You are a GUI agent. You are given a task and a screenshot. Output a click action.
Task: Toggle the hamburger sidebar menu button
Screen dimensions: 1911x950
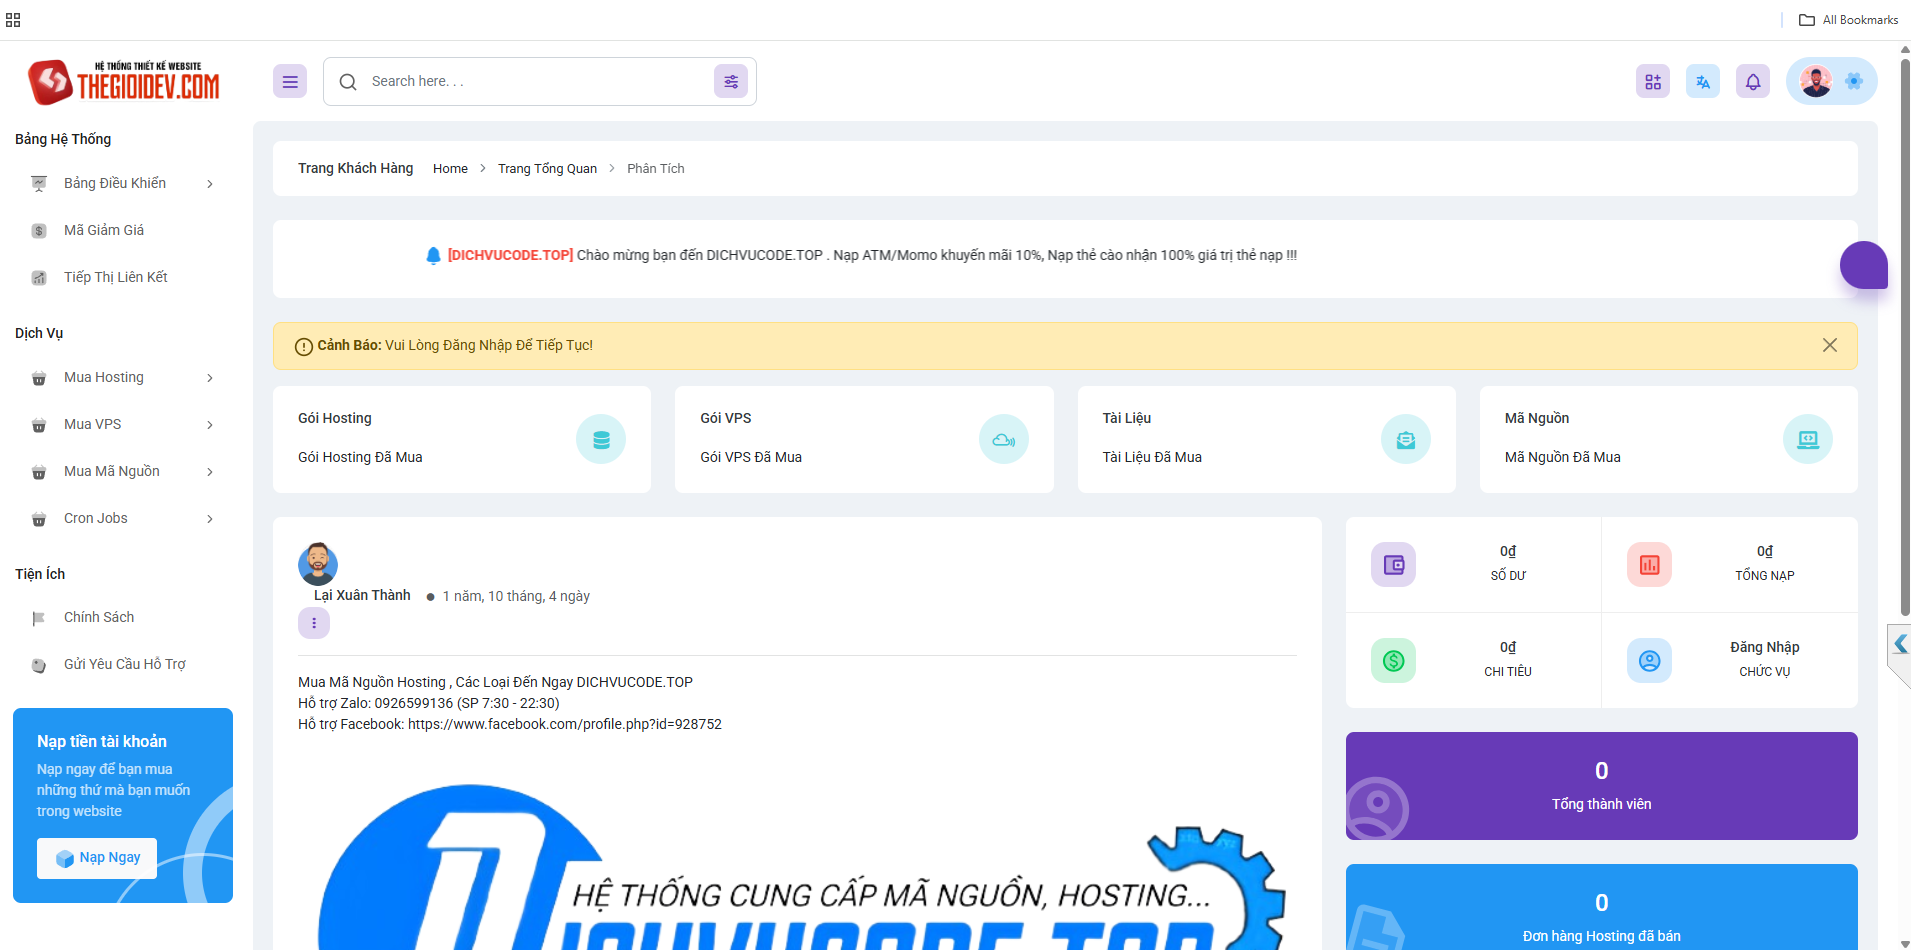click(290, 82)
